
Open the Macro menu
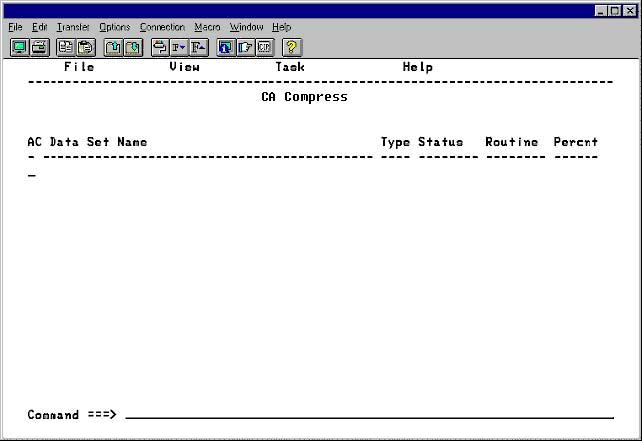point(207,27)
